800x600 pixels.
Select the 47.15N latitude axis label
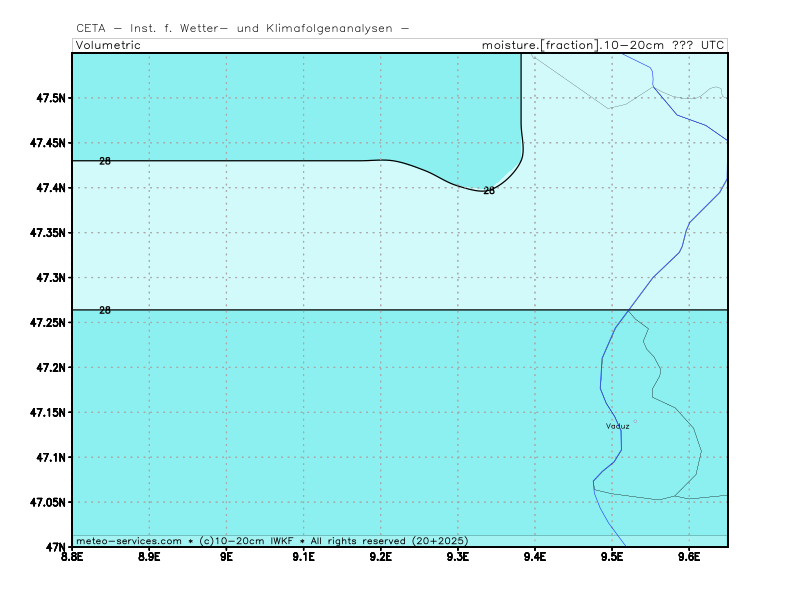point(45,413)
